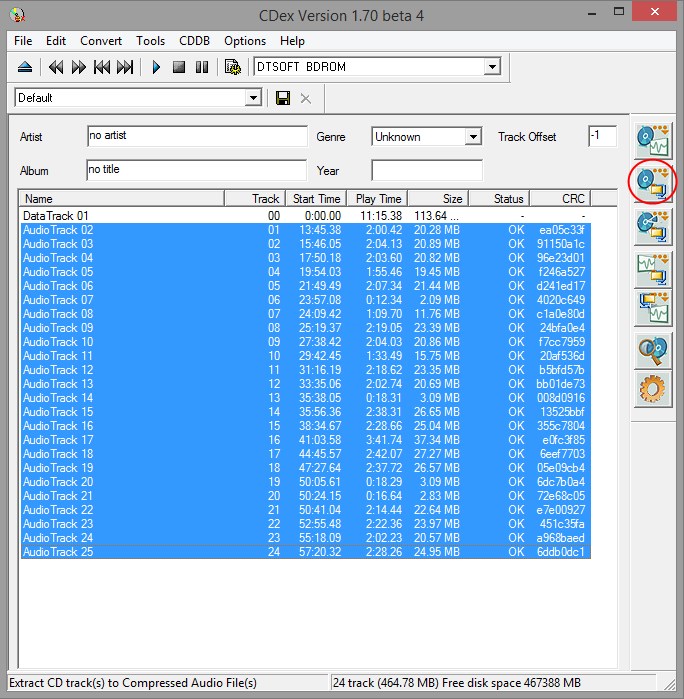The image size is (684, 699).
Task: Sort the list by Play Time column
Action: (378, 199)
